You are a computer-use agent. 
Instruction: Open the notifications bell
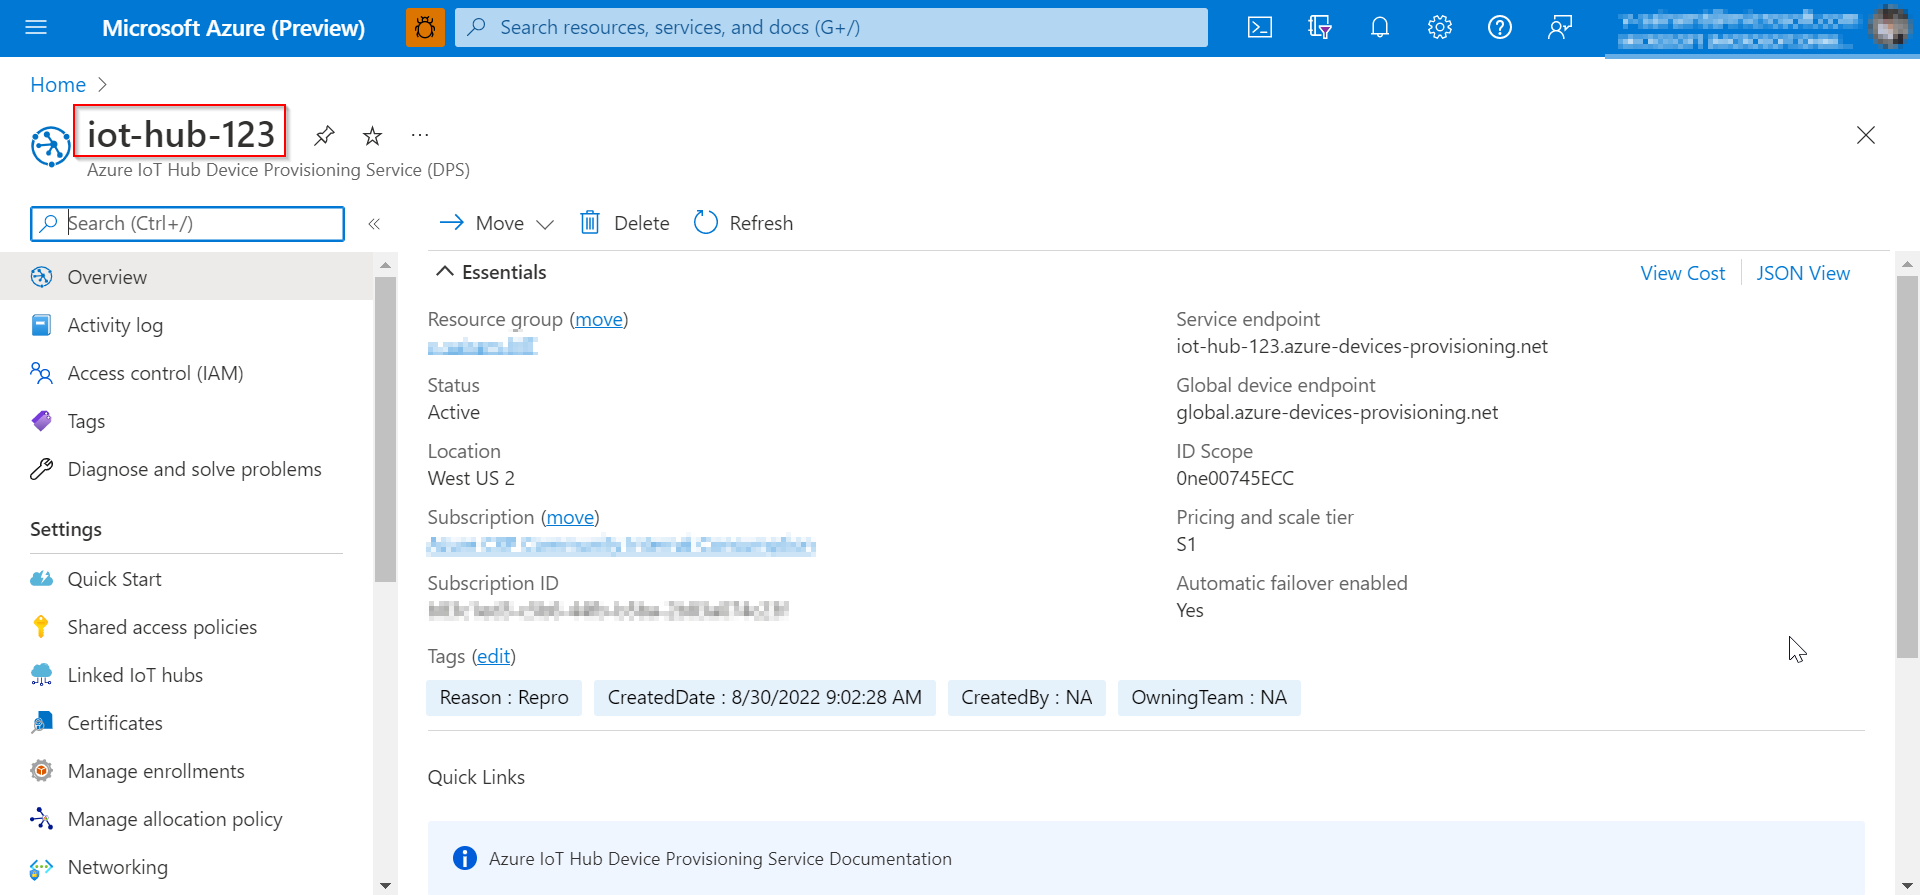click(1380, 27)
